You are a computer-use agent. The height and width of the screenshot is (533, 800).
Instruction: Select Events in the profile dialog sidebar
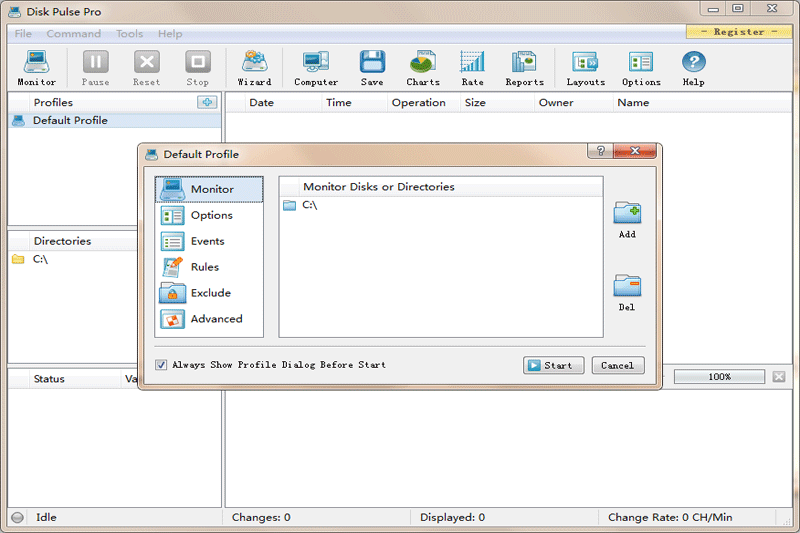209,241
